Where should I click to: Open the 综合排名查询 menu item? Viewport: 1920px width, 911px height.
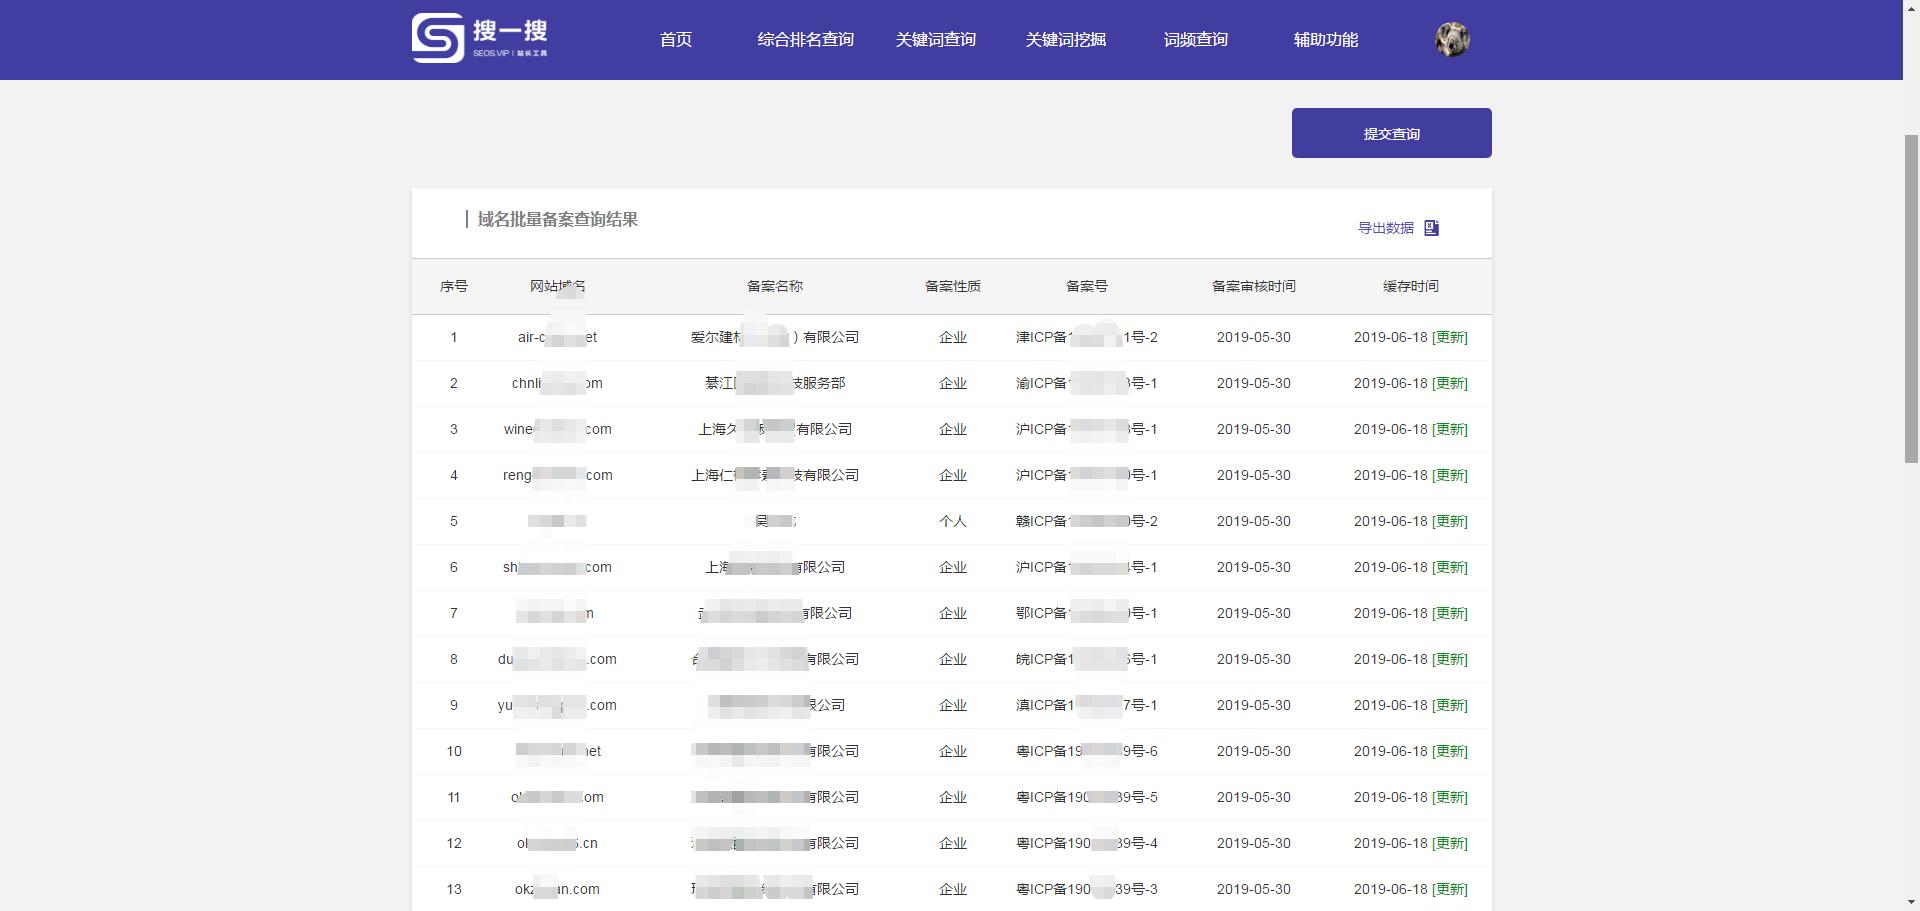point(806,40)
